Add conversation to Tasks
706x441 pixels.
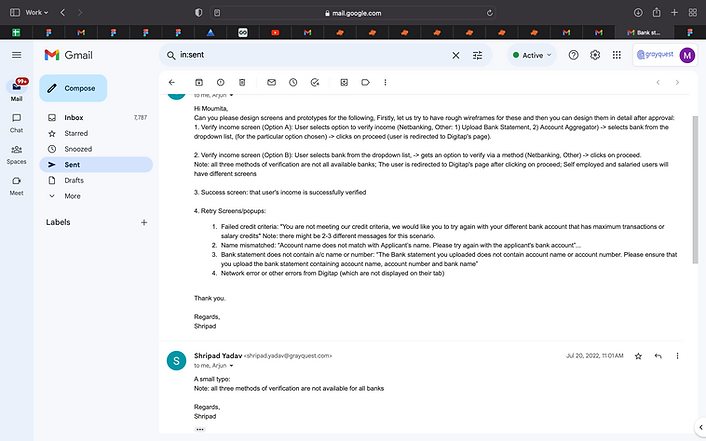pos(315,82)
